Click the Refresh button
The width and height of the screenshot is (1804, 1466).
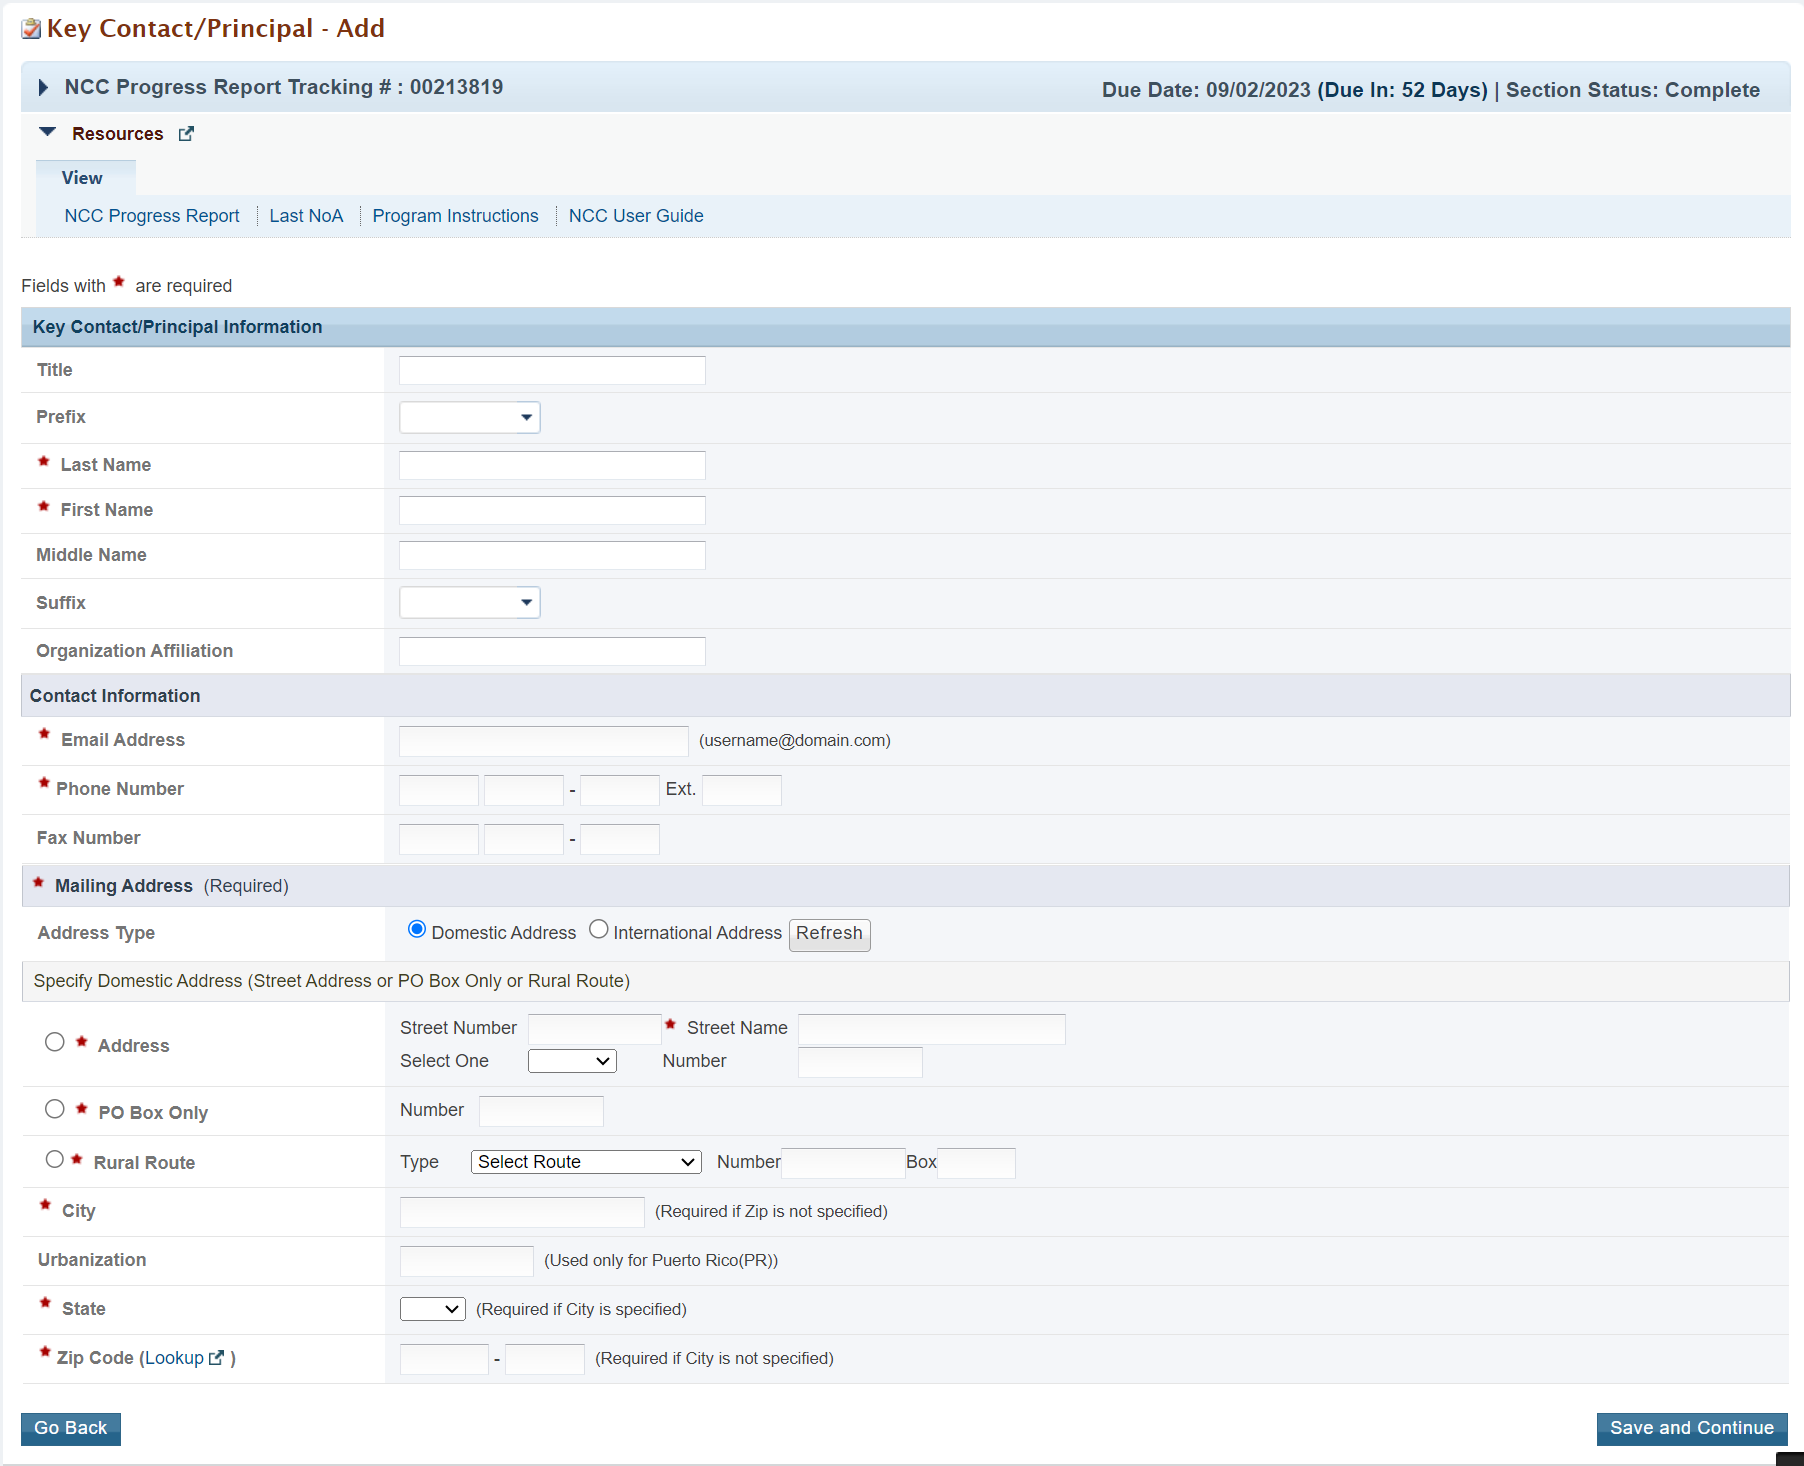point(829,934)
